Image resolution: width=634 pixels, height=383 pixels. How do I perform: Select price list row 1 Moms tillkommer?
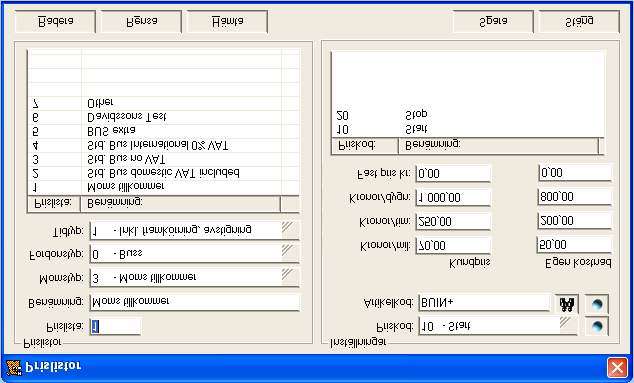tap(163, 187)
